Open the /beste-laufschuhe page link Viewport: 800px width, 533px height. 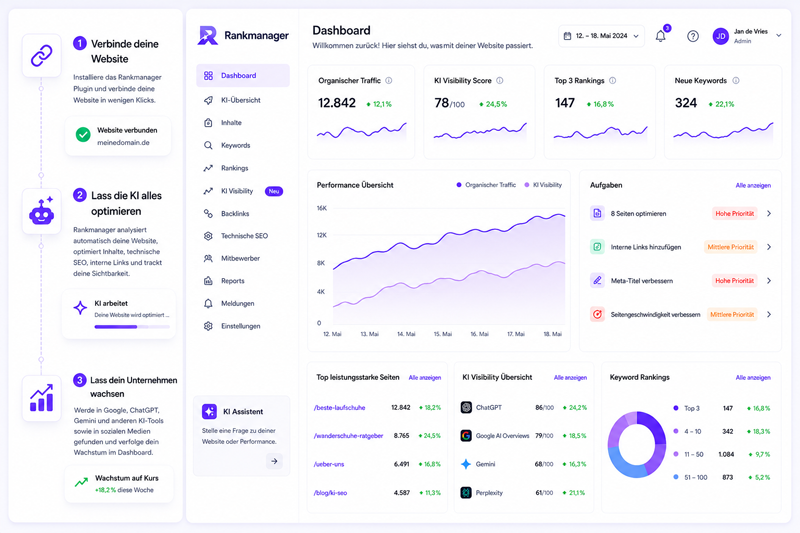coord(339,408)
